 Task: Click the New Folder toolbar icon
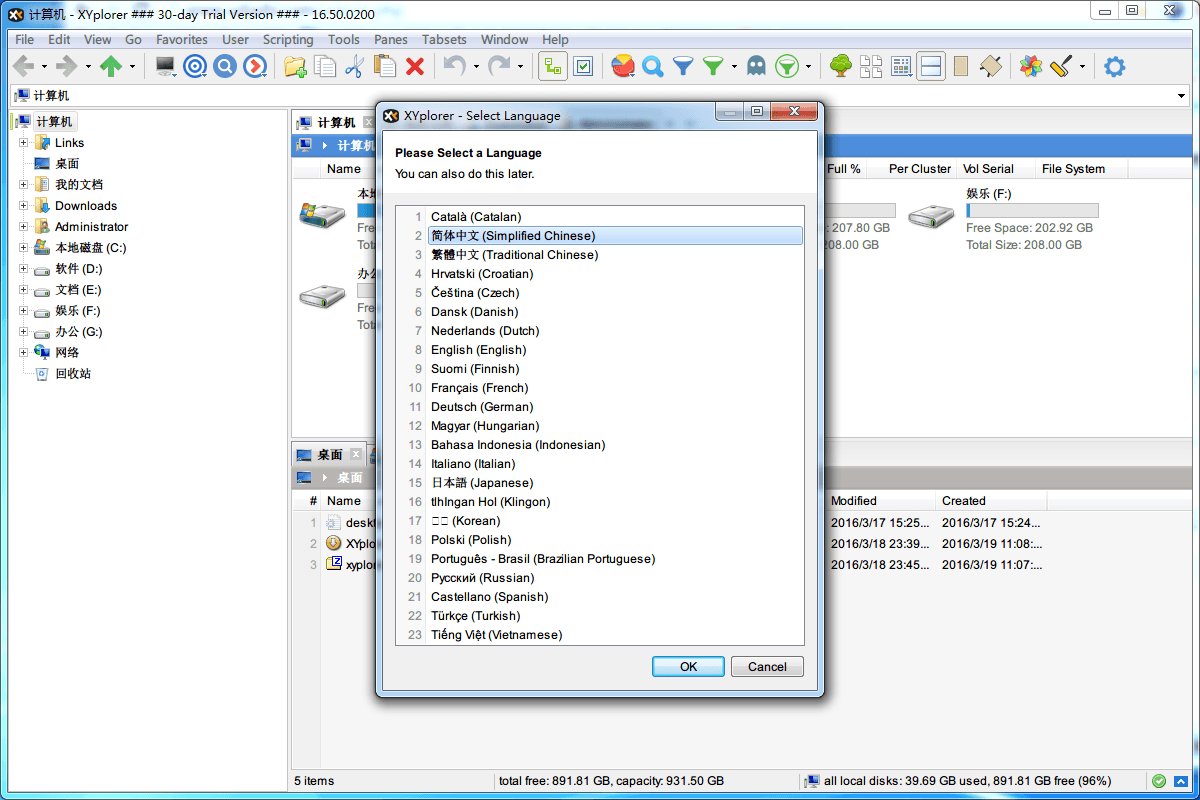pyautogui.click(x=295, y=67)
